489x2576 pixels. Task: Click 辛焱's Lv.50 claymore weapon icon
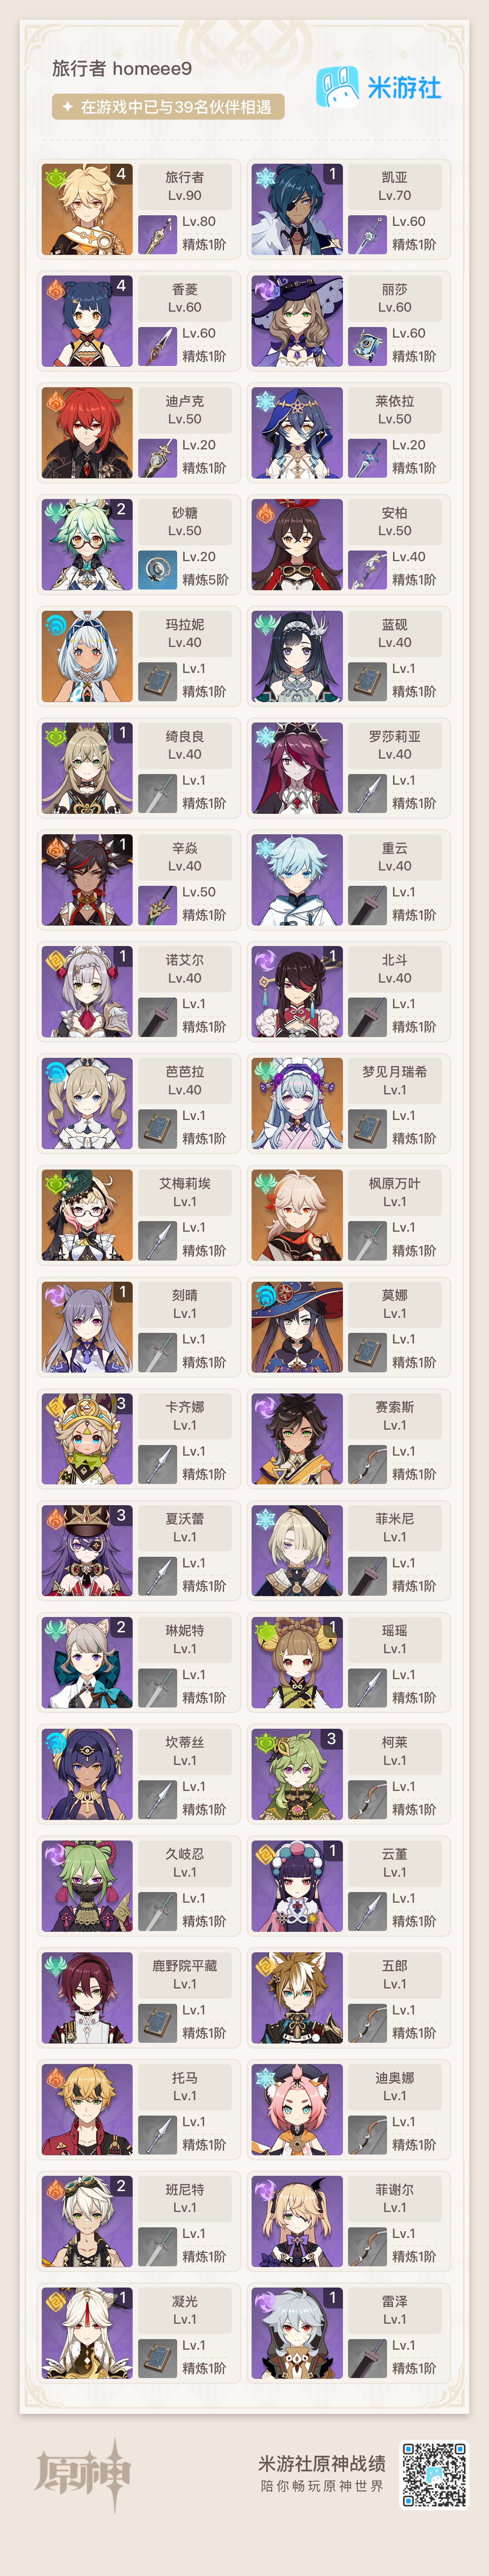tap(157, 904)
